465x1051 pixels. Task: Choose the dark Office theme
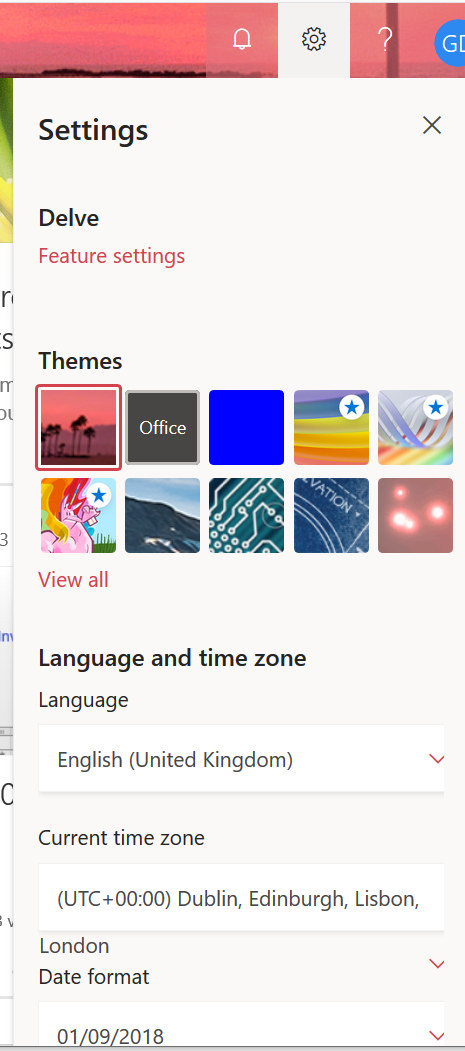tap(162, 428)
